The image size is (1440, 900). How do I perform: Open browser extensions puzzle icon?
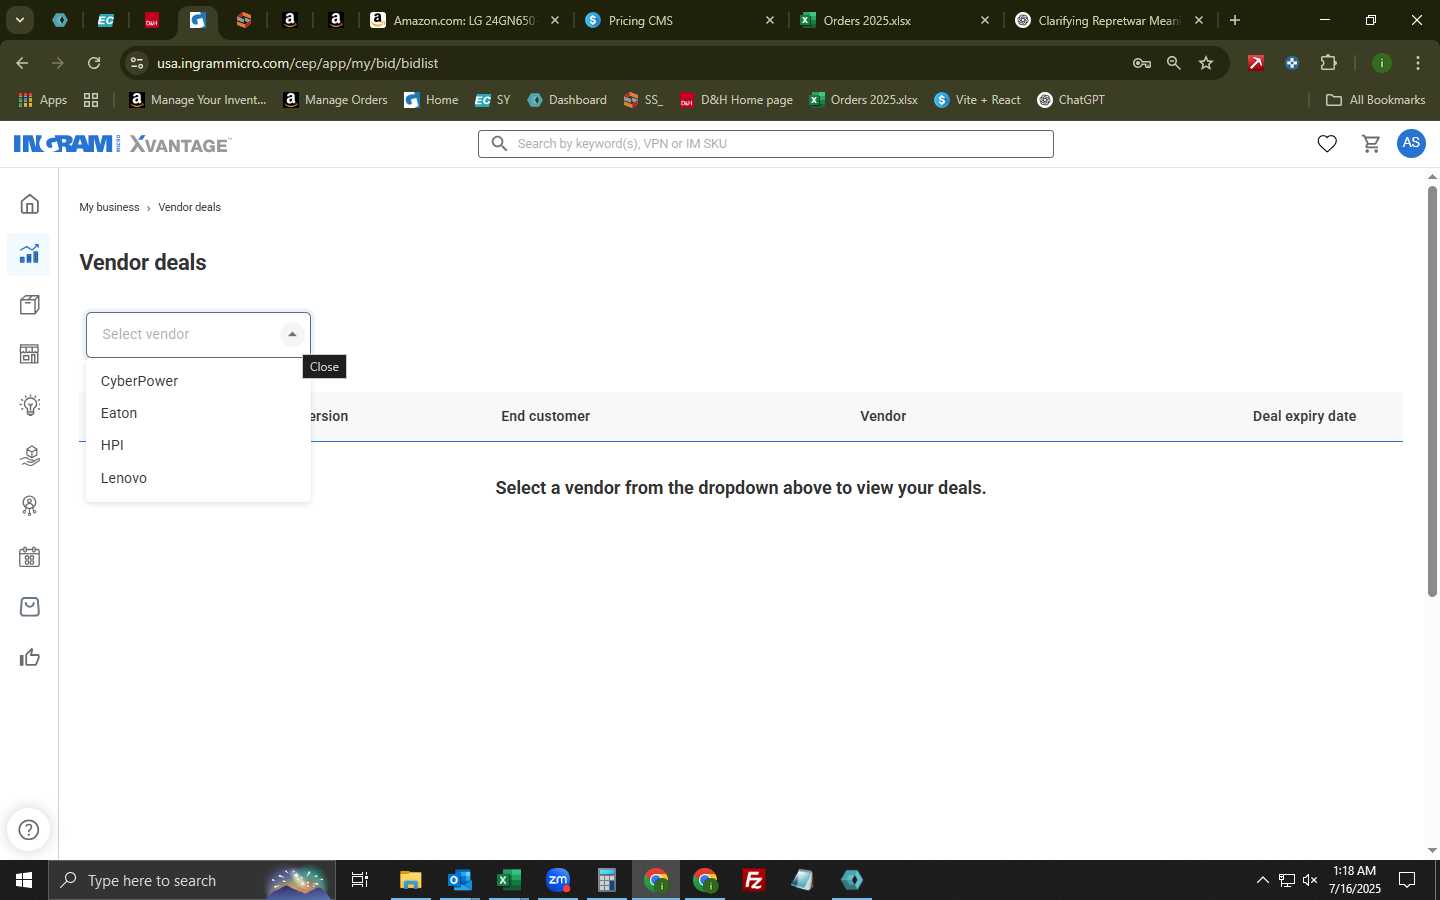[1328, 63]
